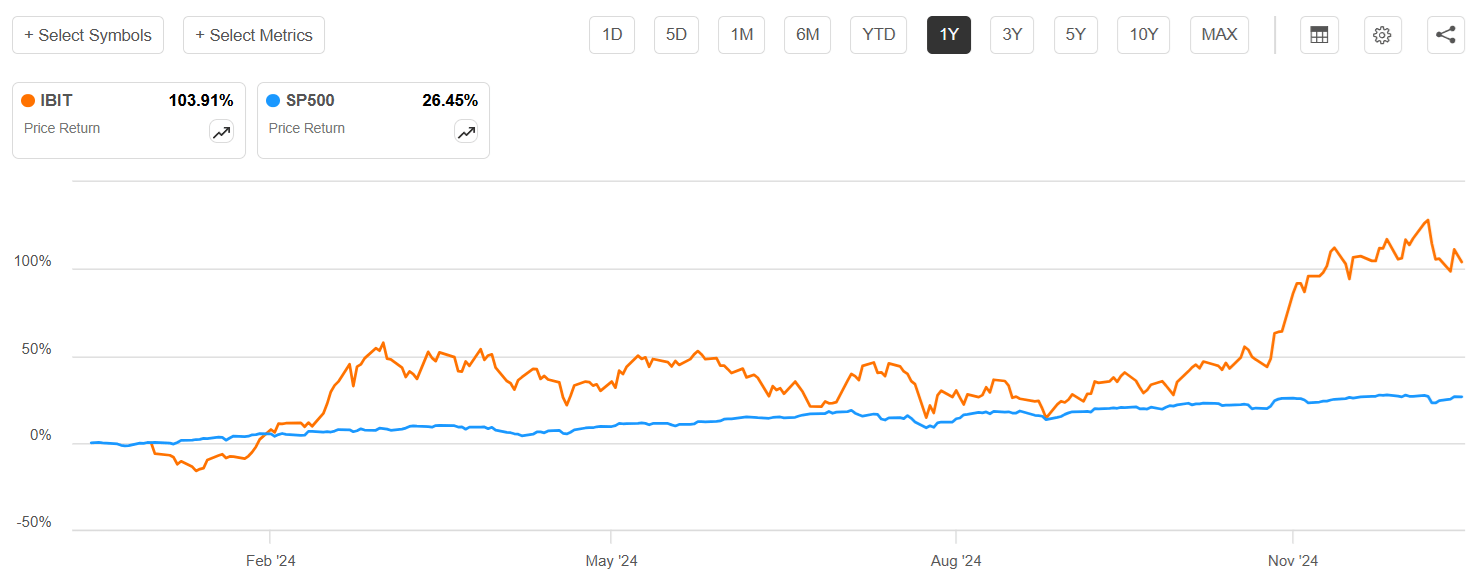Select the 10Y range

[1143, 34]
